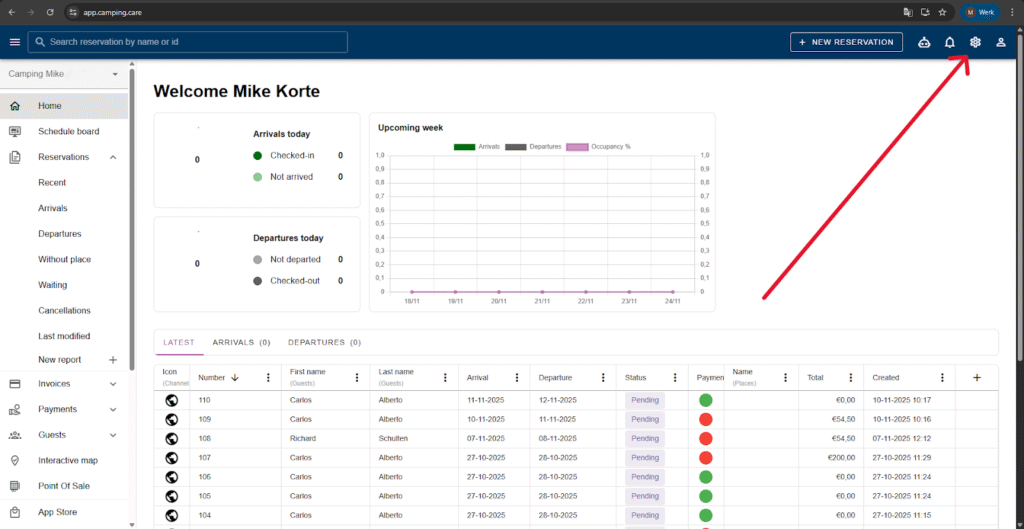Toggle the Occupancy % series in legend

598,147
